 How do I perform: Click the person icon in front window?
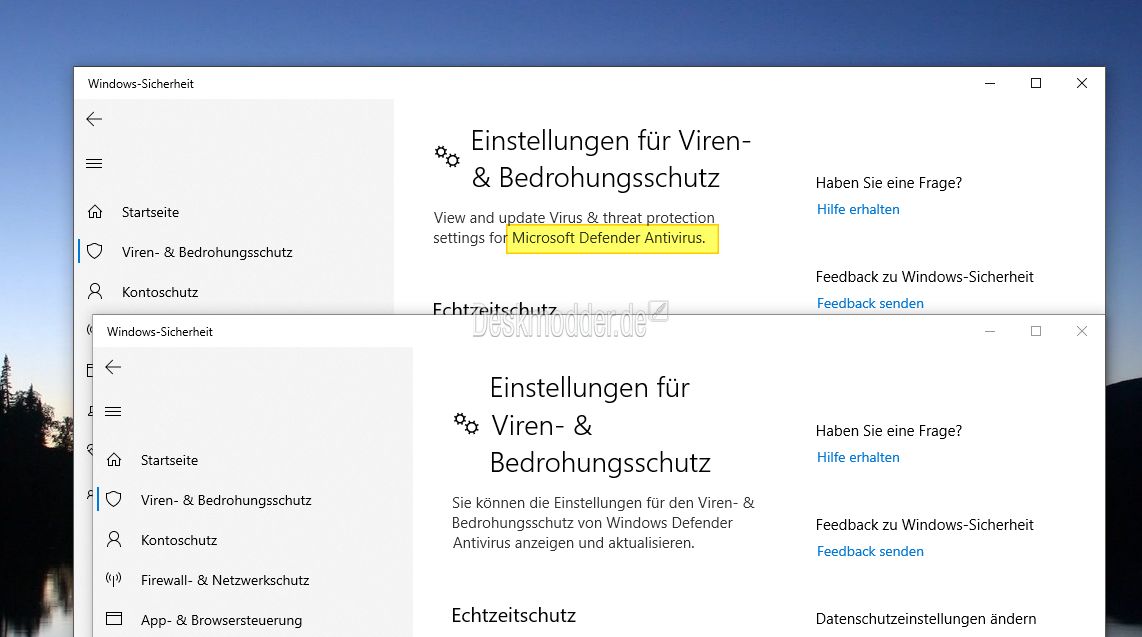[114, 540]
